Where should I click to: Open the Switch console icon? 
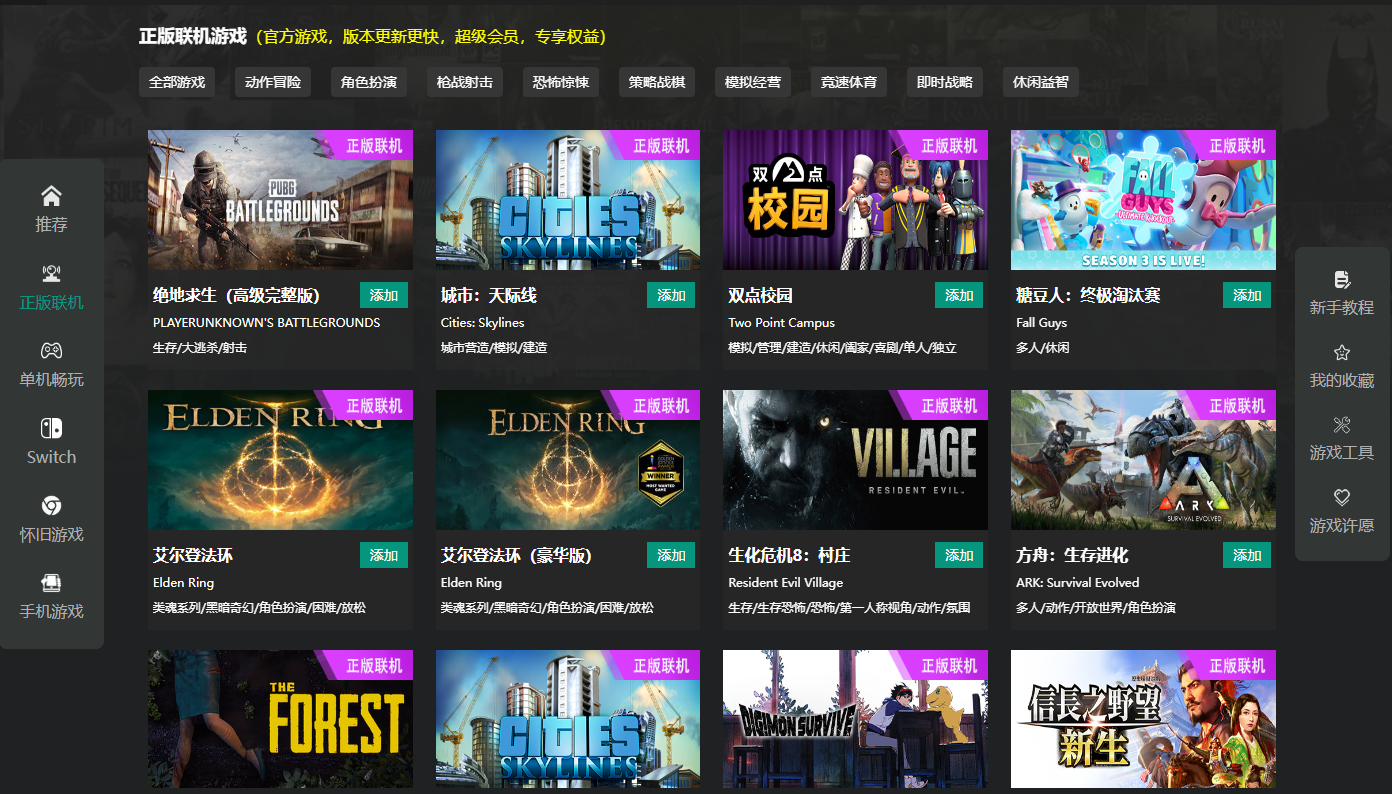(x=51, y=428)
